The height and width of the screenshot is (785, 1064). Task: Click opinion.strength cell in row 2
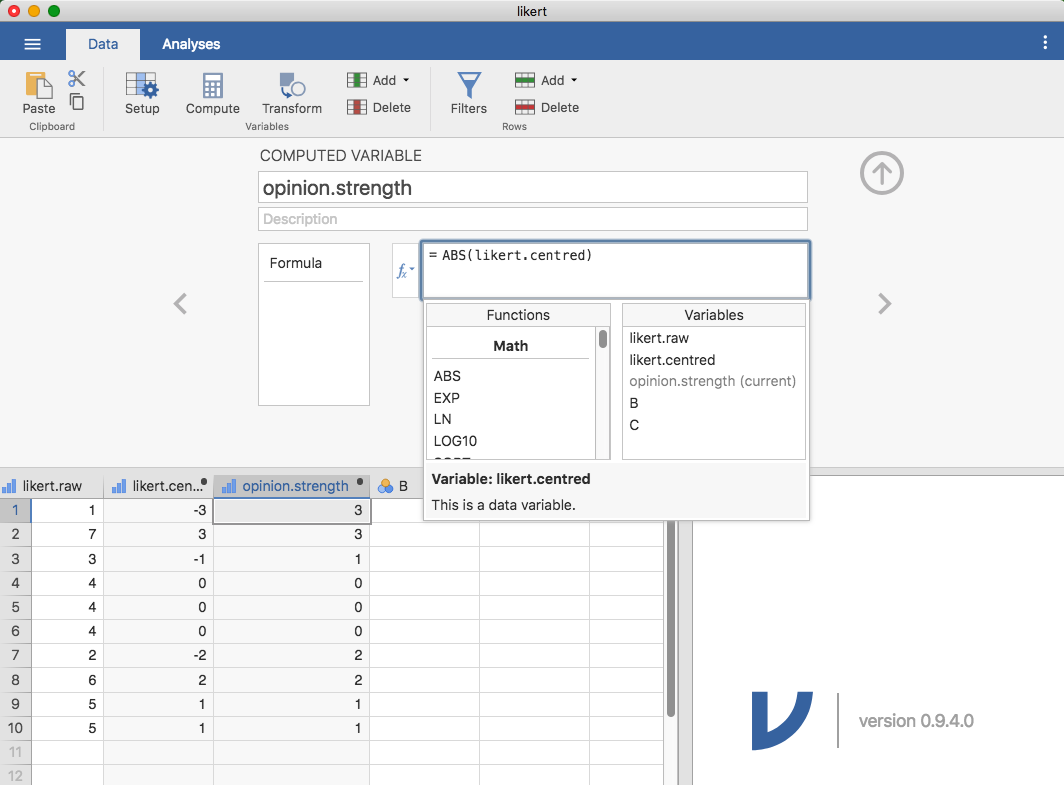coord(292,534)
